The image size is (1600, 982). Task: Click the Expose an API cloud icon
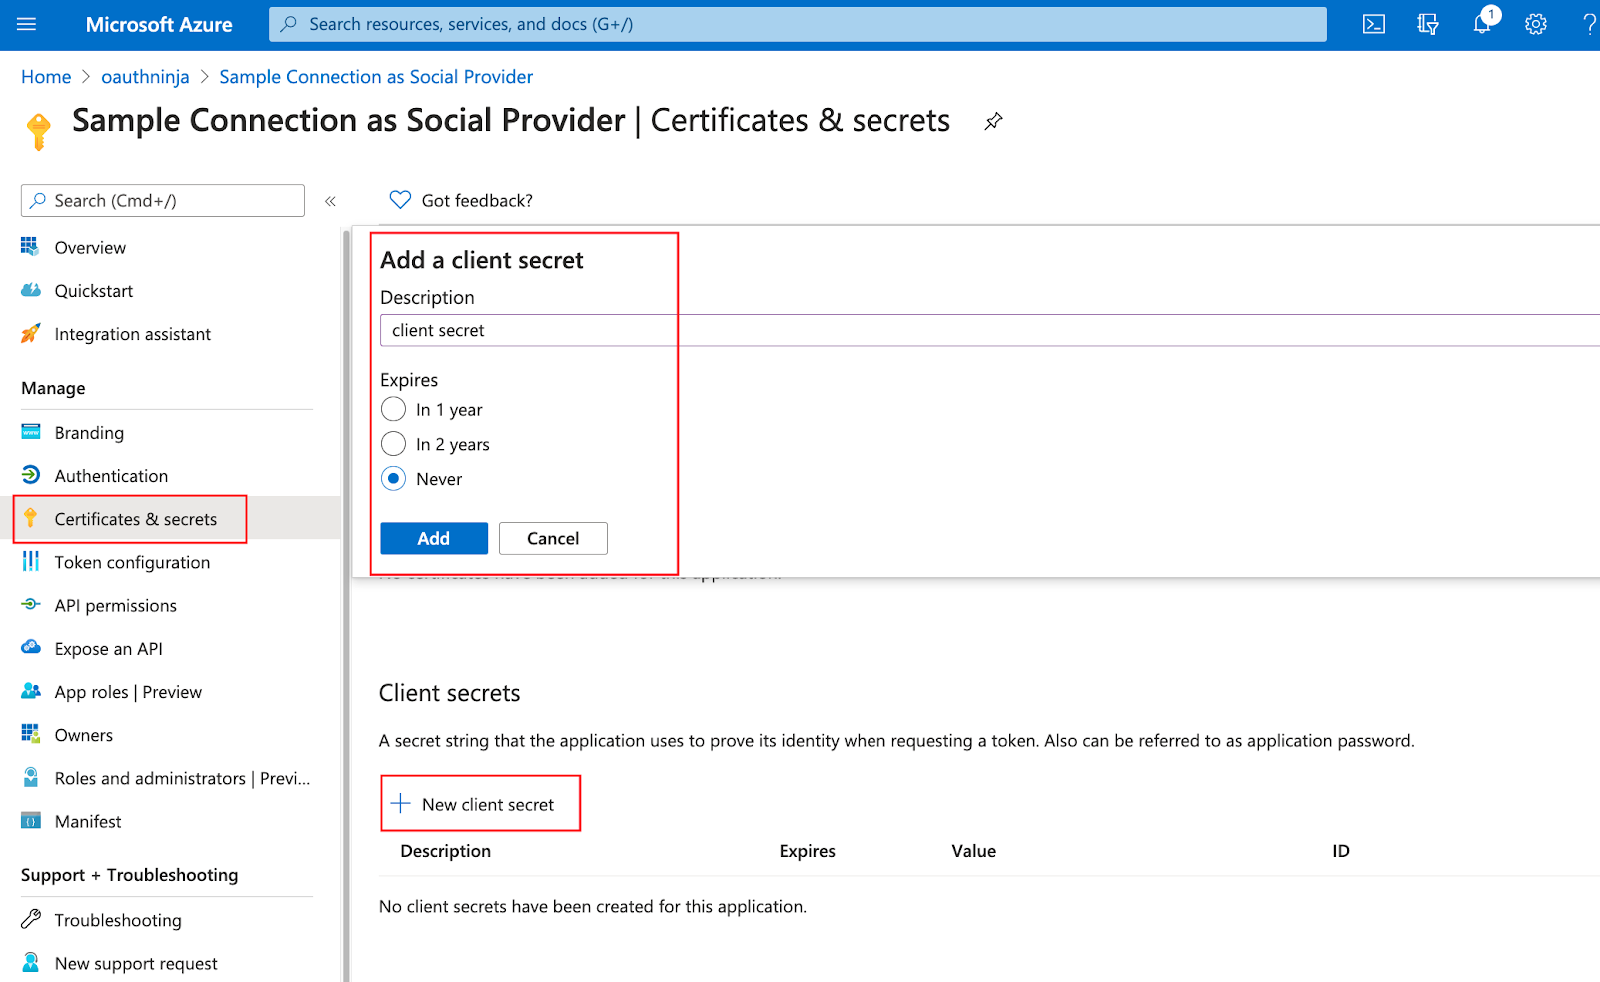31,647
